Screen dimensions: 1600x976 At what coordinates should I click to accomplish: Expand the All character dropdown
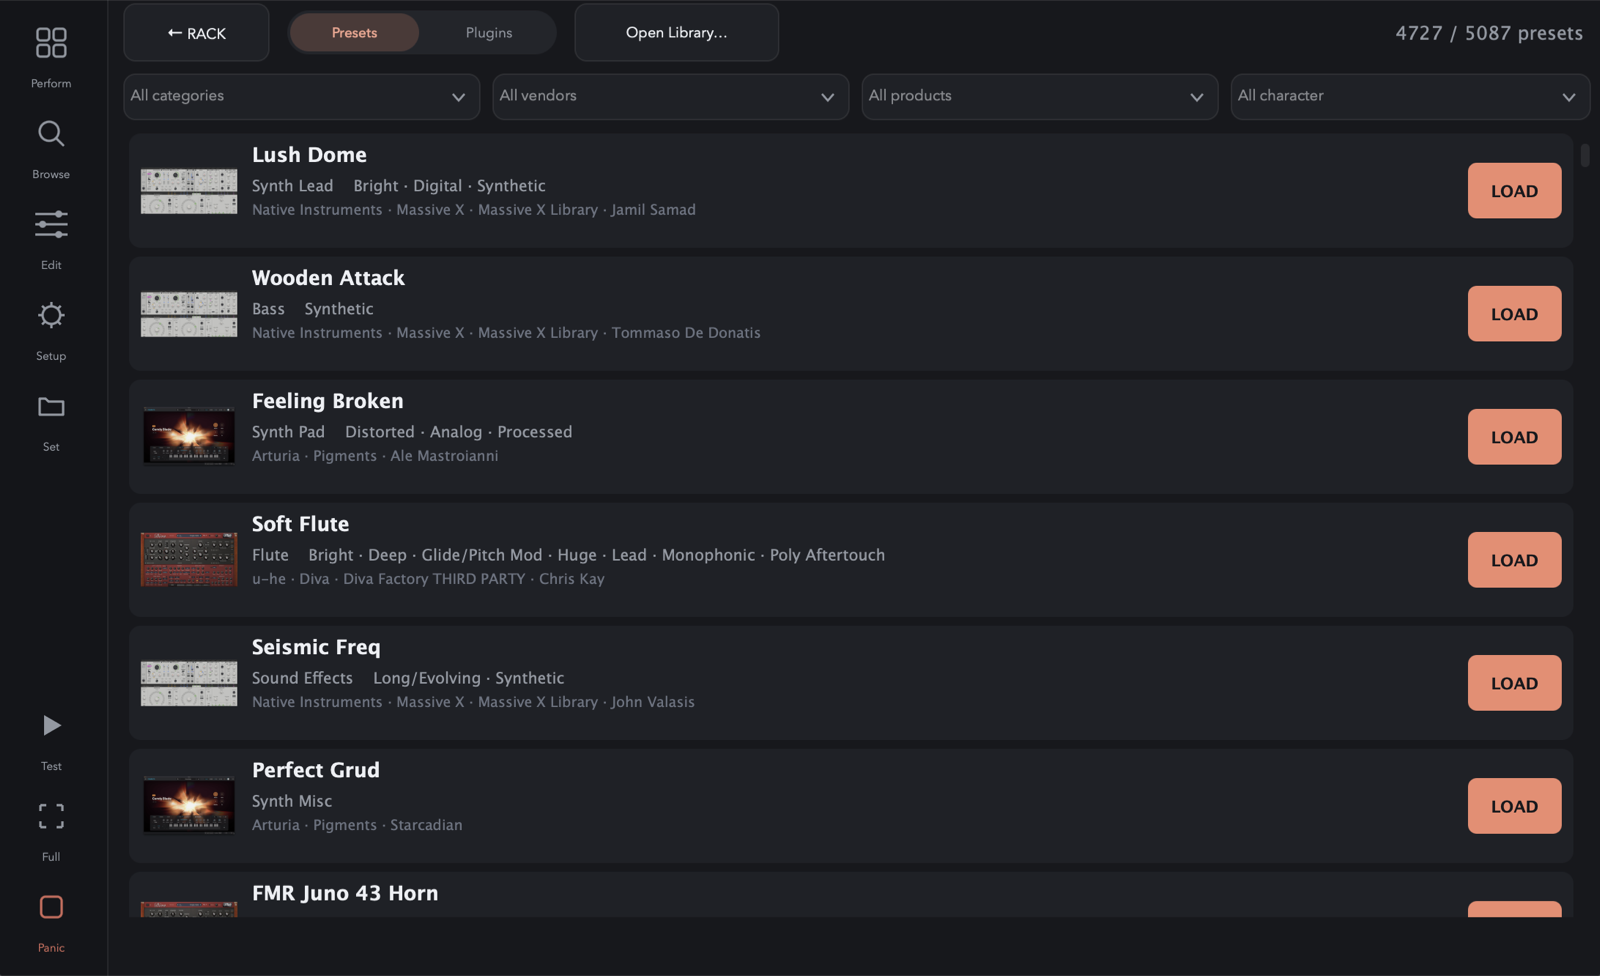(1410, 96)
